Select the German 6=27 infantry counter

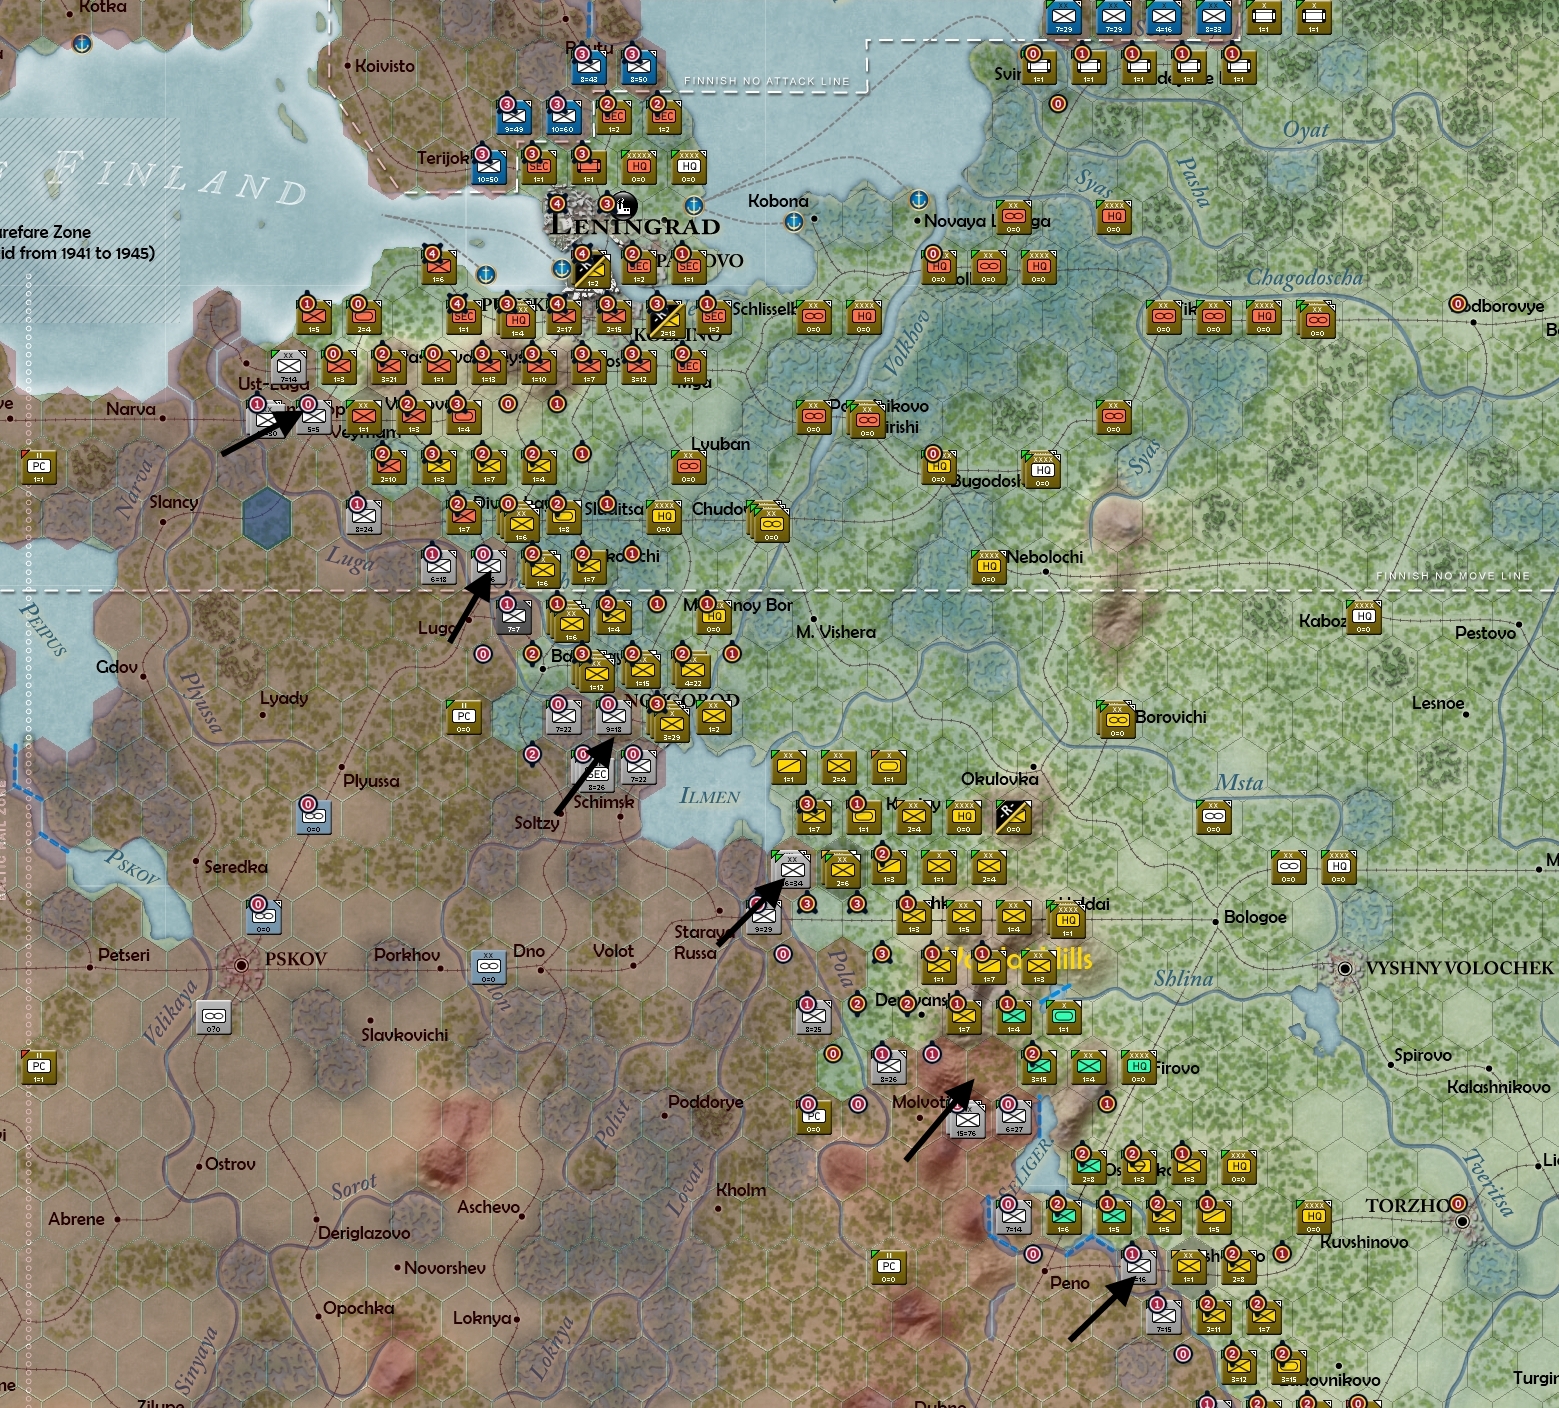click(1013, 1117)
